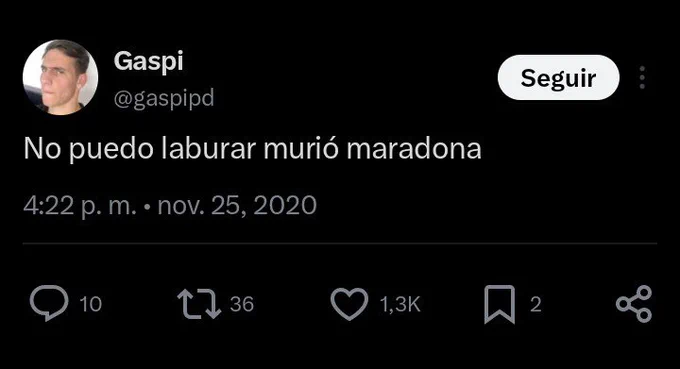Click the word "laburar" in the tweet
Viewport: 680px width, 369px height.
click(209, 149)
